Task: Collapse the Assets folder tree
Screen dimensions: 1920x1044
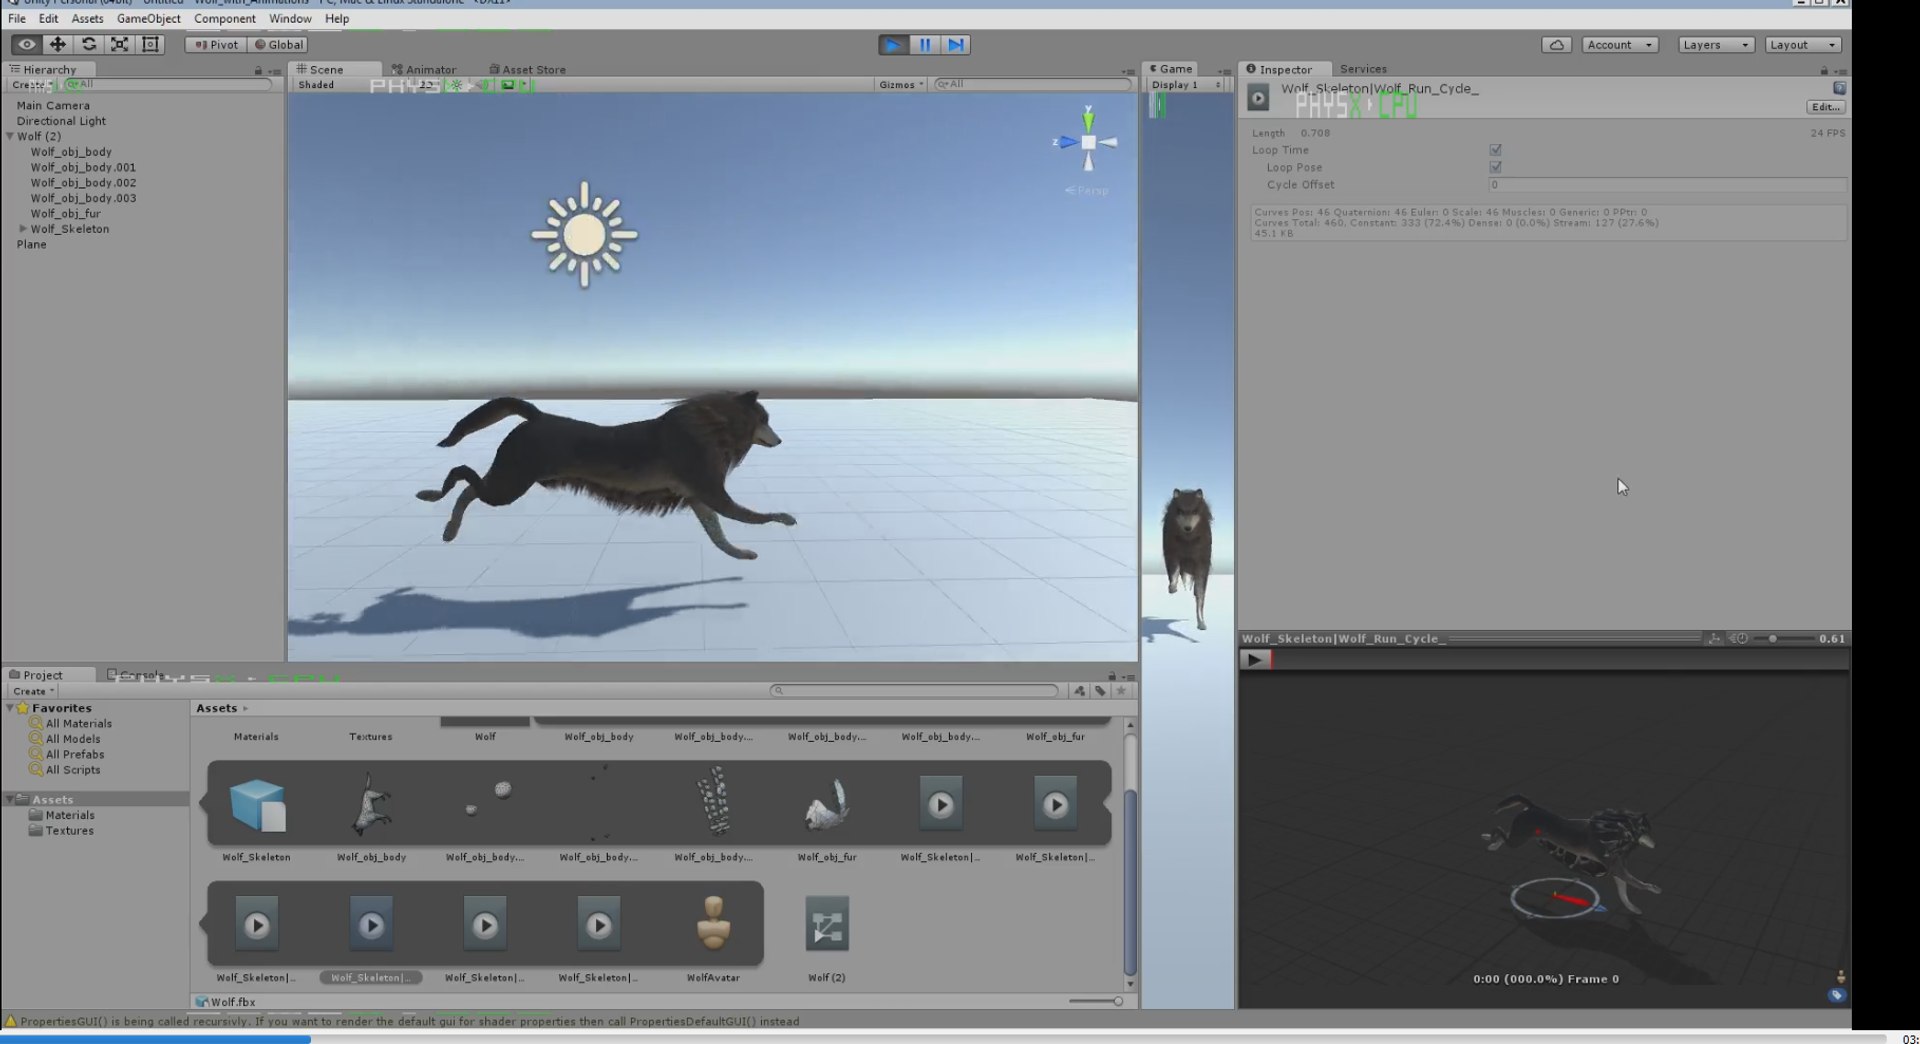Action: click(x=10, y=799)
